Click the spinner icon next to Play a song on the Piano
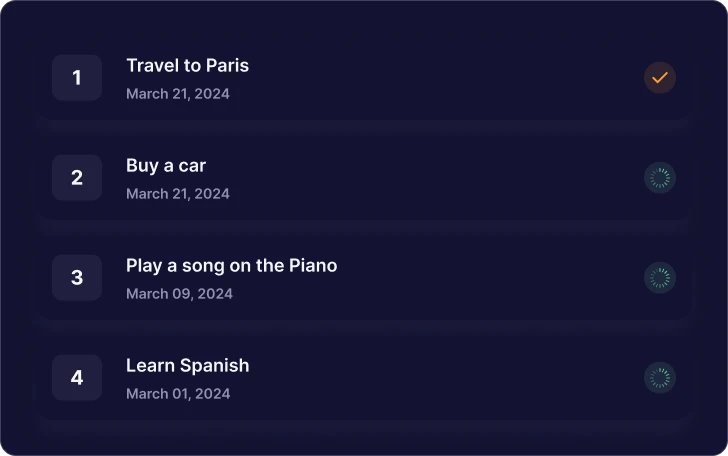This screenshot has width=728, height=456. pos(659,278)
